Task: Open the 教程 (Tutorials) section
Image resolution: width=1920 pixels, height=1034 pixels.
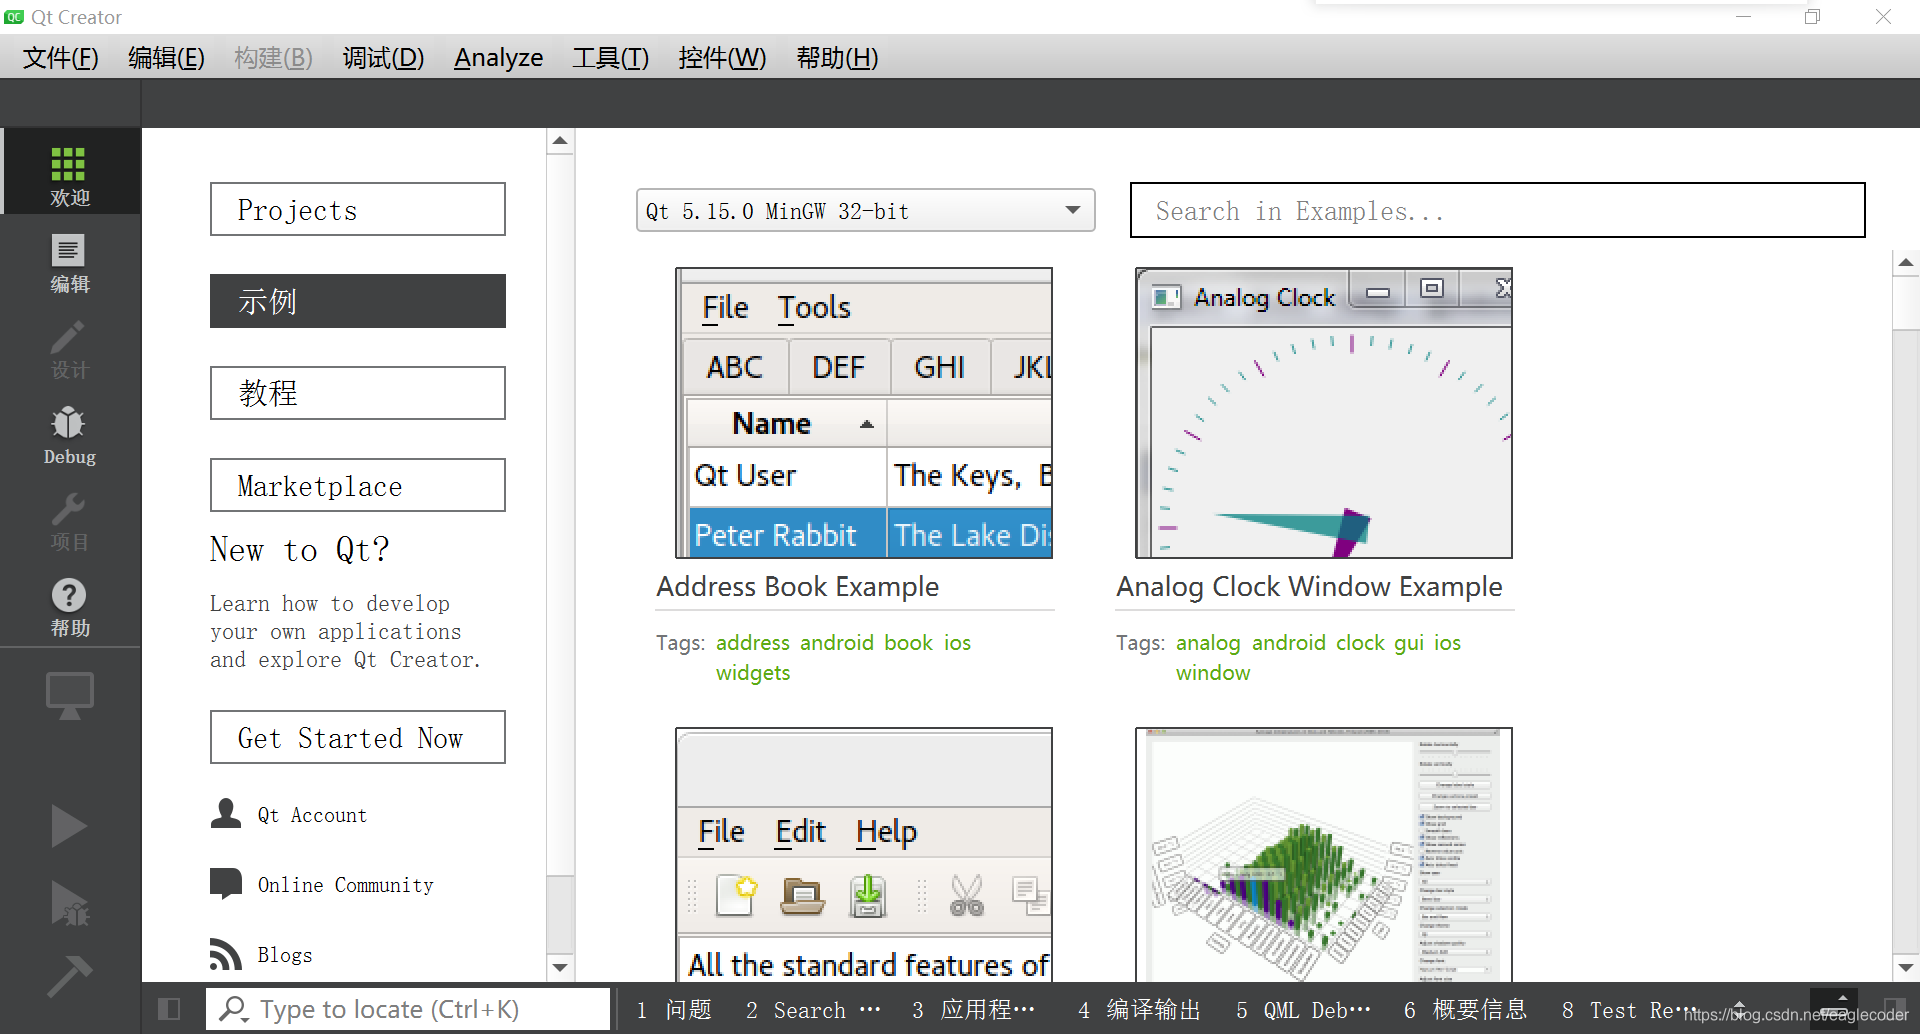Action: 358,393
